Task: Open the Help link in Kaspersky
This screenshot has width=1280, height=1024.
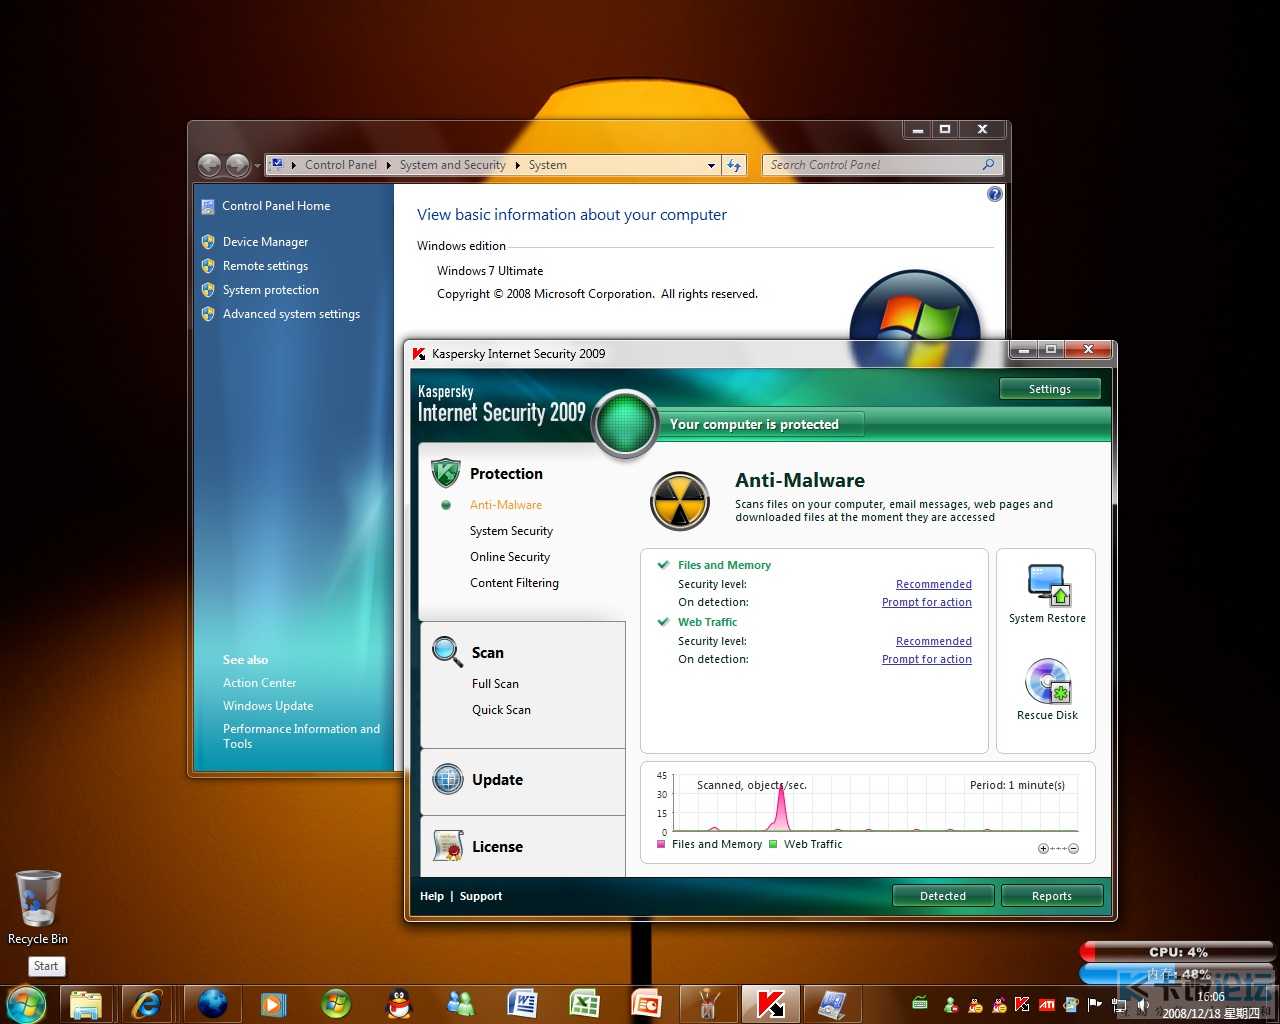Action: (x=432, y=896)
